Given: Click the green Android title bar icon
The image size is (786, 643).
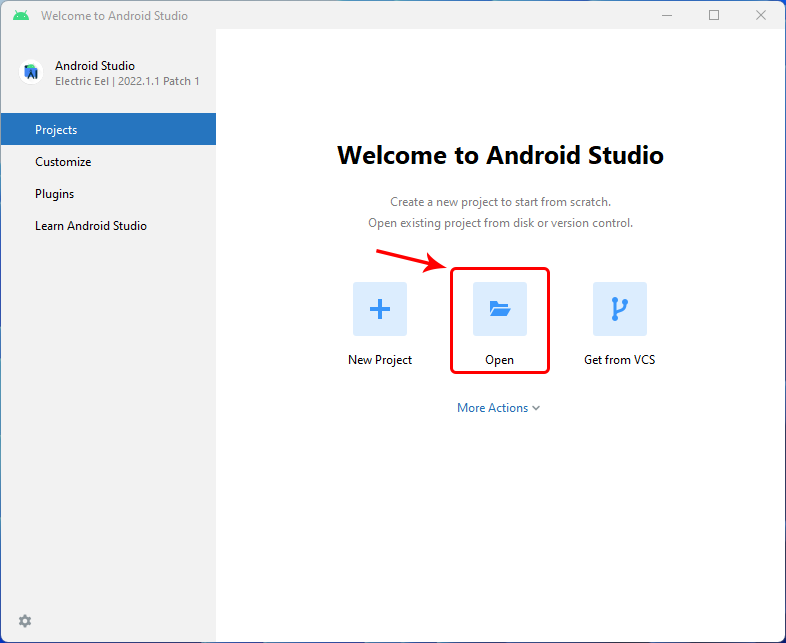Looking at the screenshot, I should [x=21, y=16].
